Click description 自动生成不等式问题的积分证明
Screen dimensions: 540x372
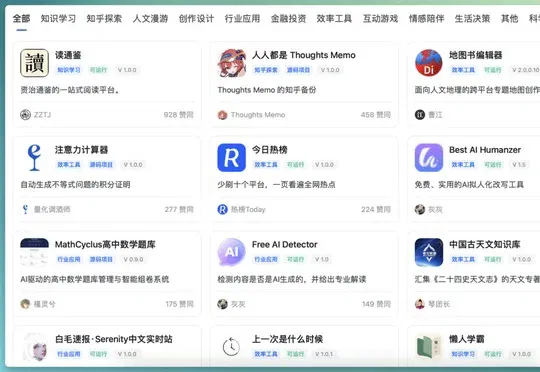coord(75,185)
